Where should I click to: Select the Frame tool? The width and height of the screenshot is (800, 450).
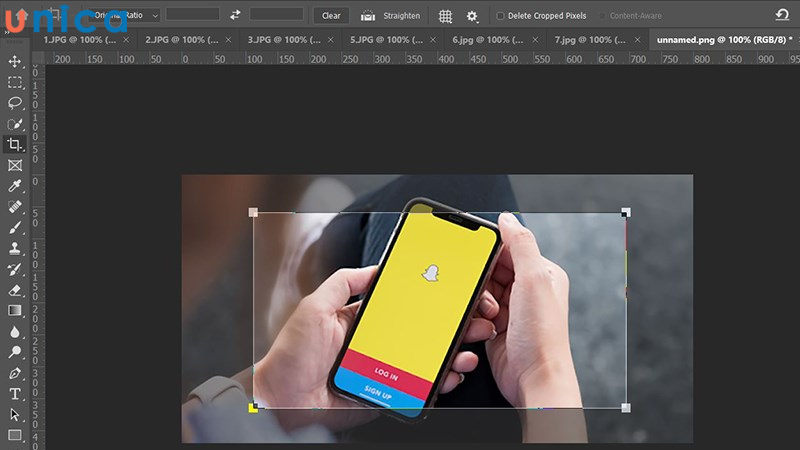click(x=14, y=165)
